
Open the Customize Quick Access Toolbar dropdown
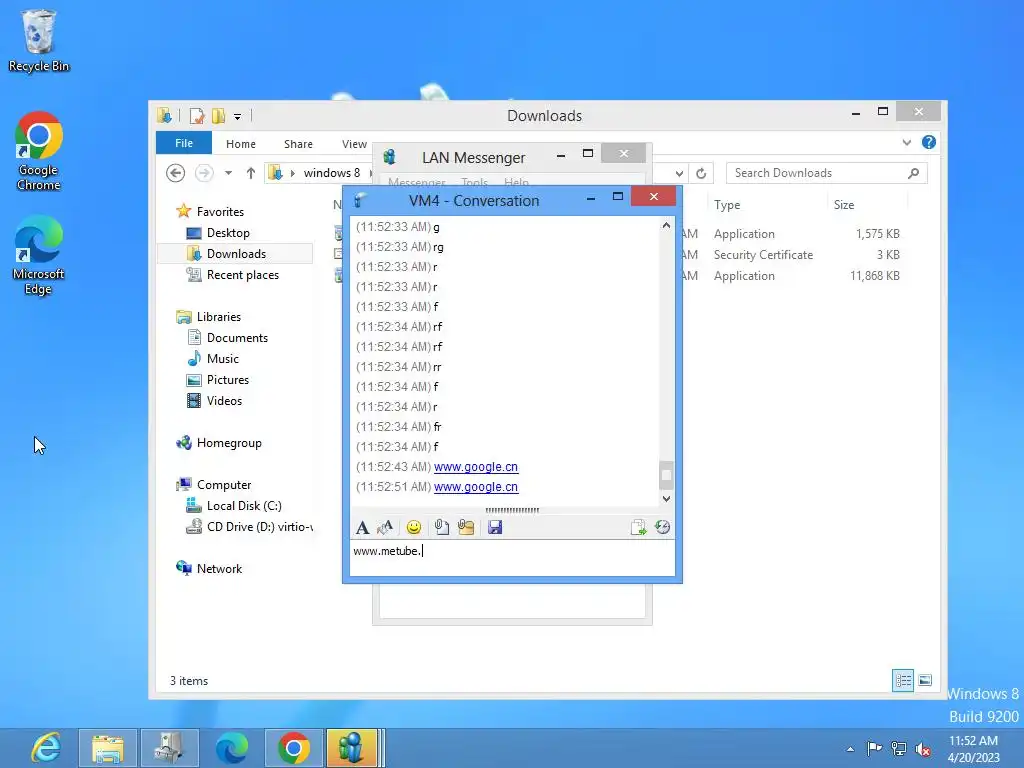238,117
